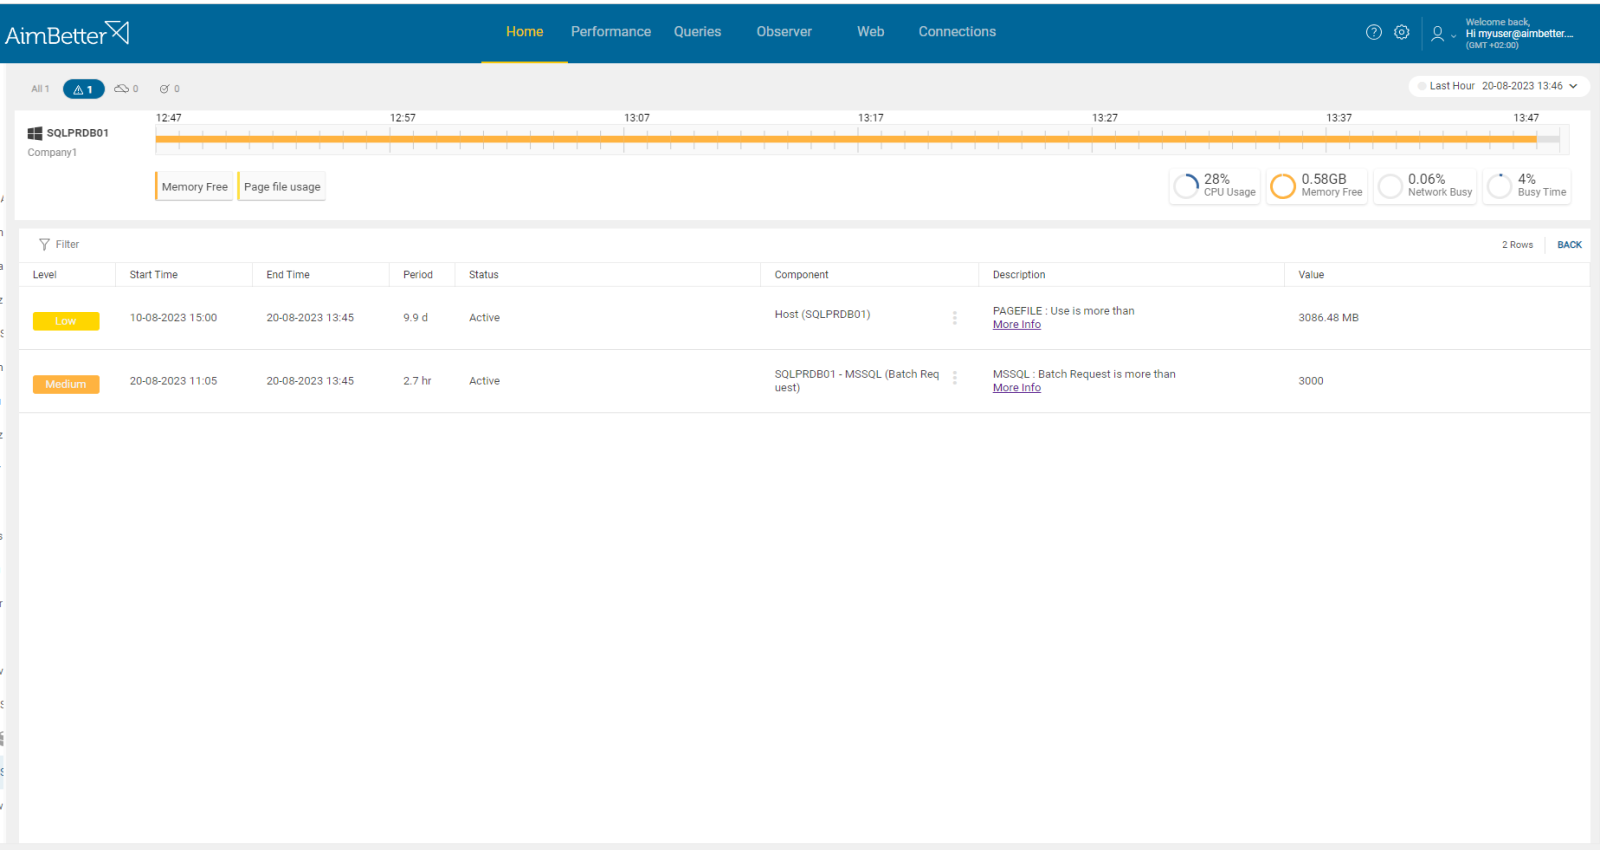Screen dimensions: 1600x850
Task: Sort by the Description column header
Action: (x=1019, y=275)
